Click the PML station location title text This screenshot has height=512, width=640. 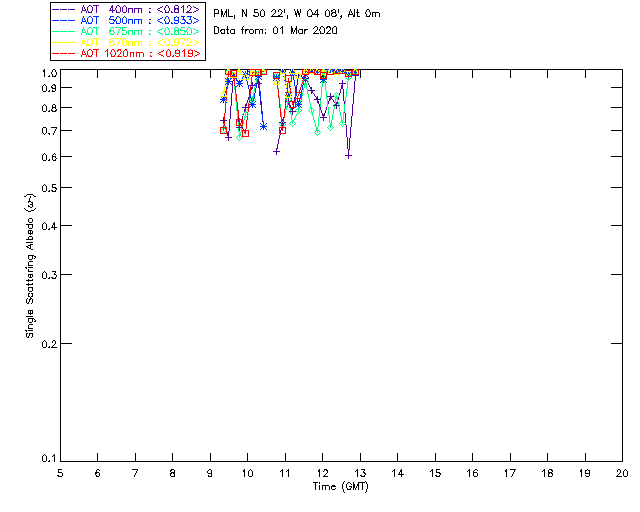(297, 14)
